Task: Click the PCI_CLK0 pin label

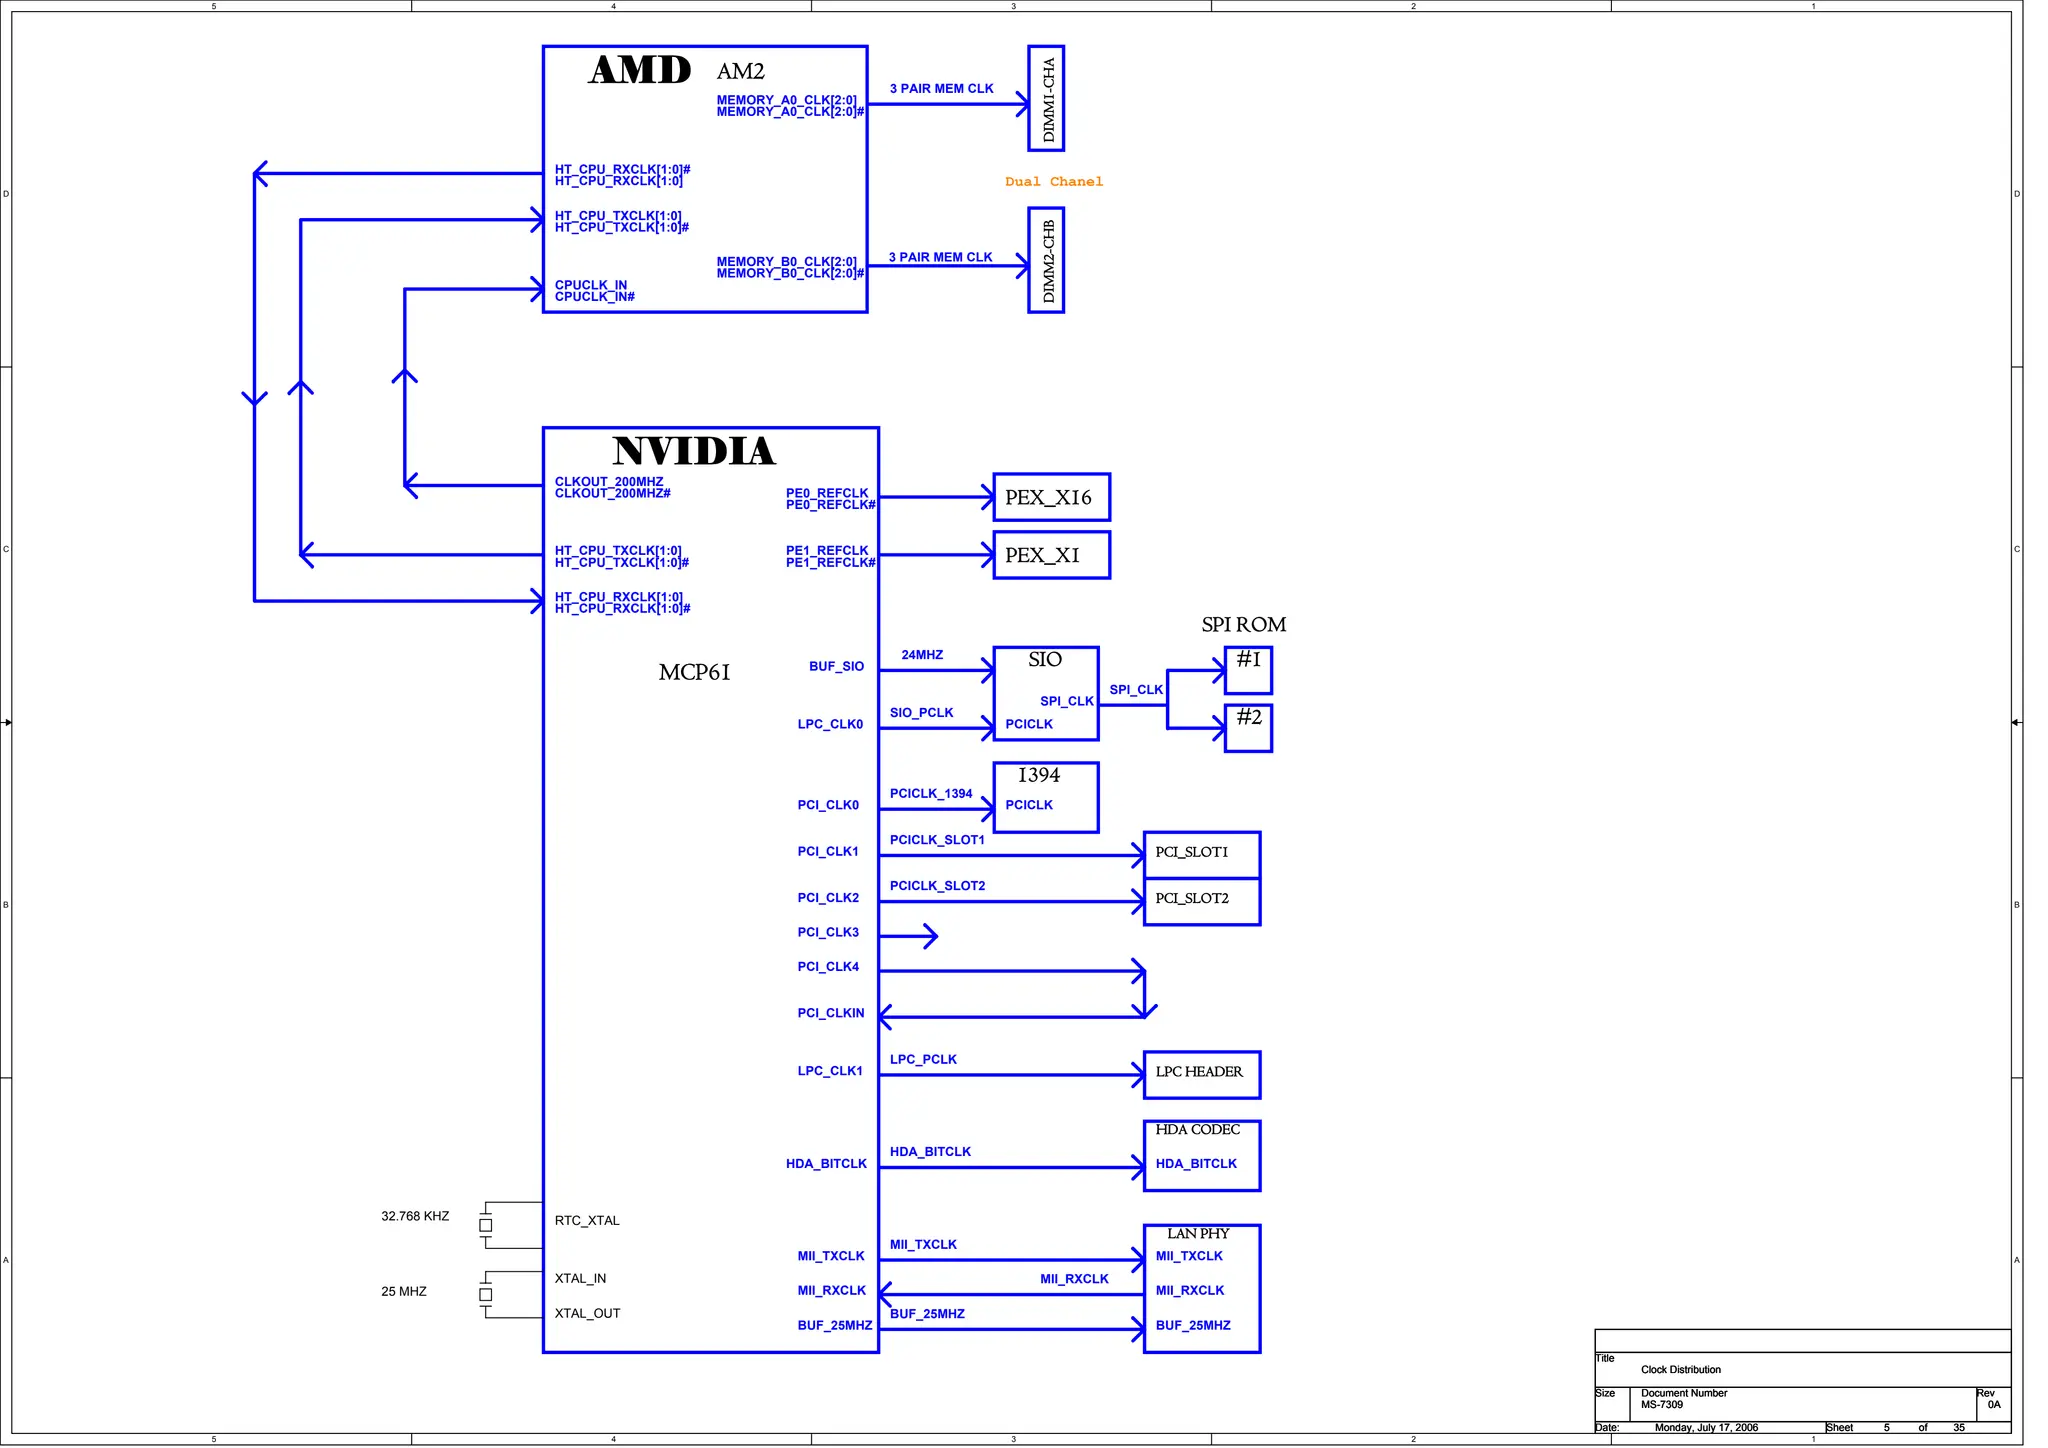Action: (828, 805)
